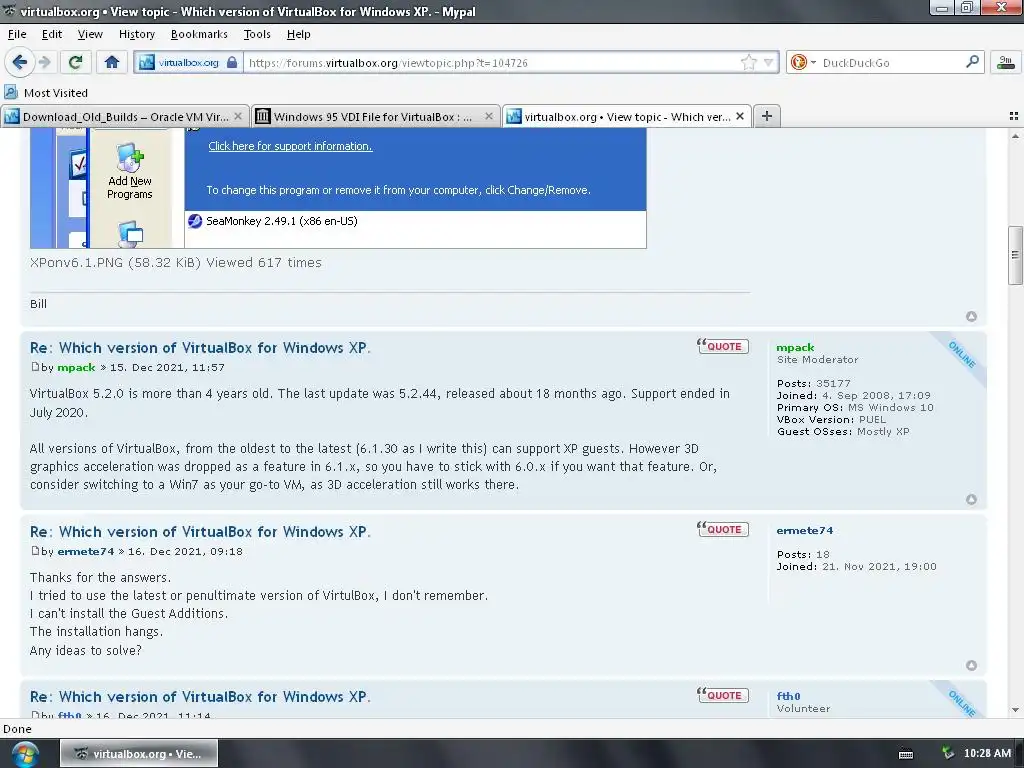Switch to Download_Old_Builds Oracle VM tab

tap(125, 117)
